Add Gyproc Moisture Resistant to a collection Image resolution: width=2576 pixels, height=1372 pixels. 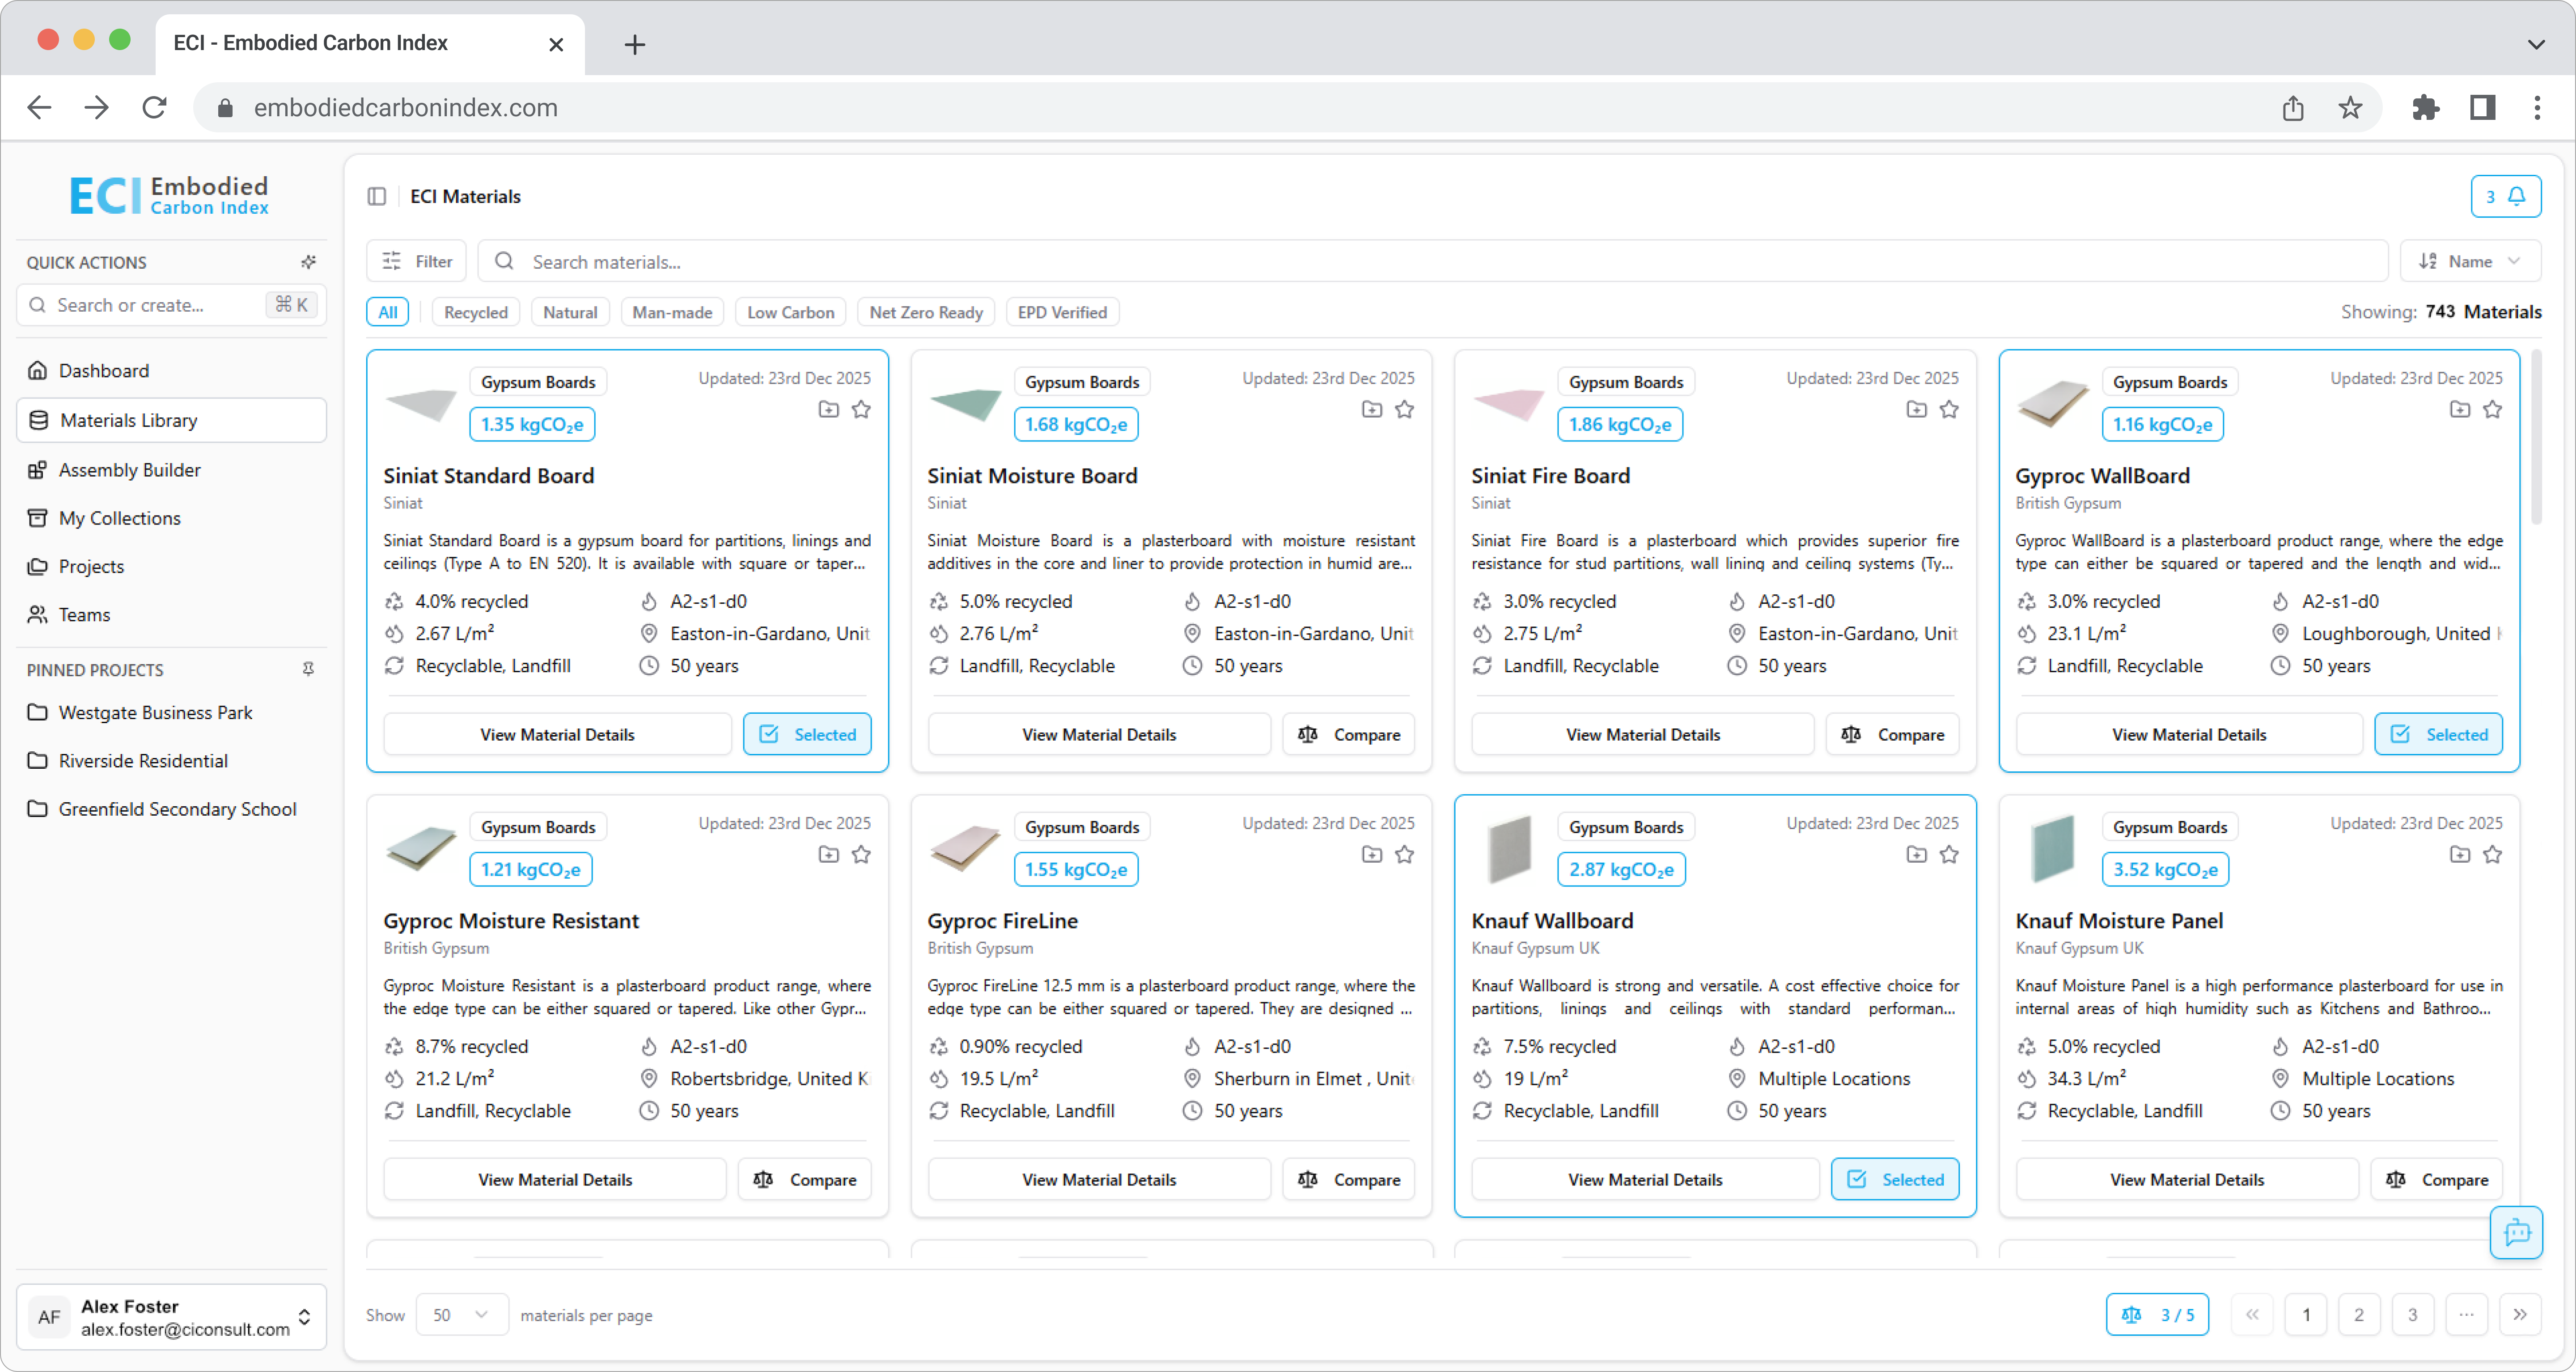828,854
